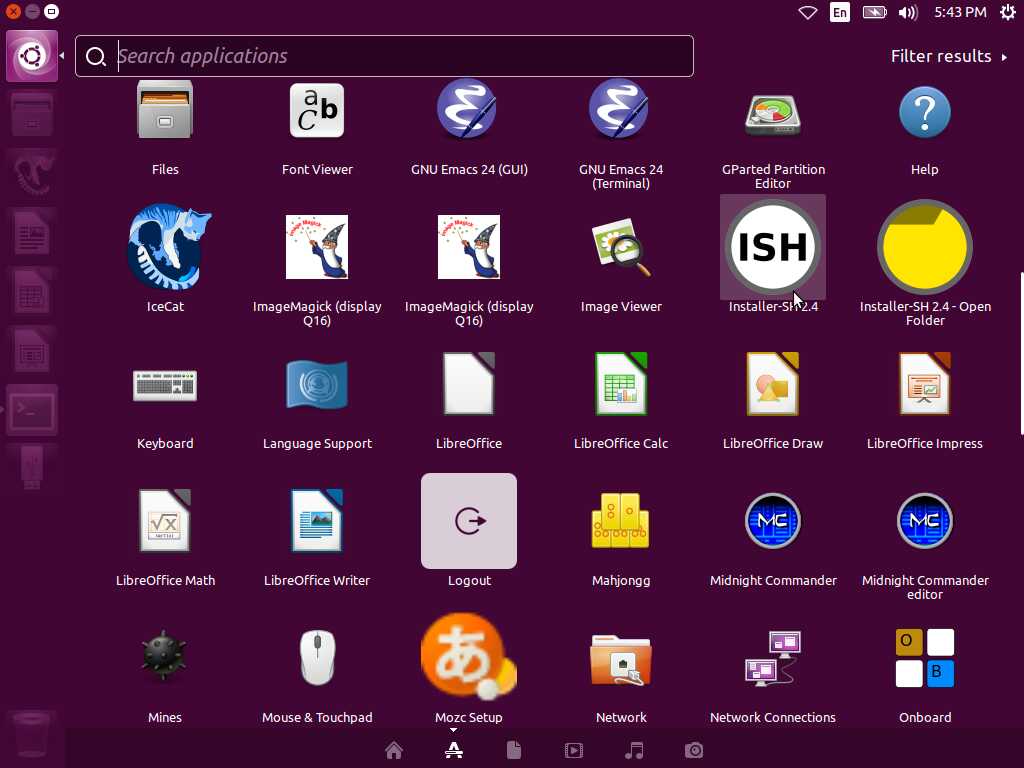Image resolution: width=1024 pixels, height=768 pixels.
Task: Switch to the Video lens
Action: point(573,750)
